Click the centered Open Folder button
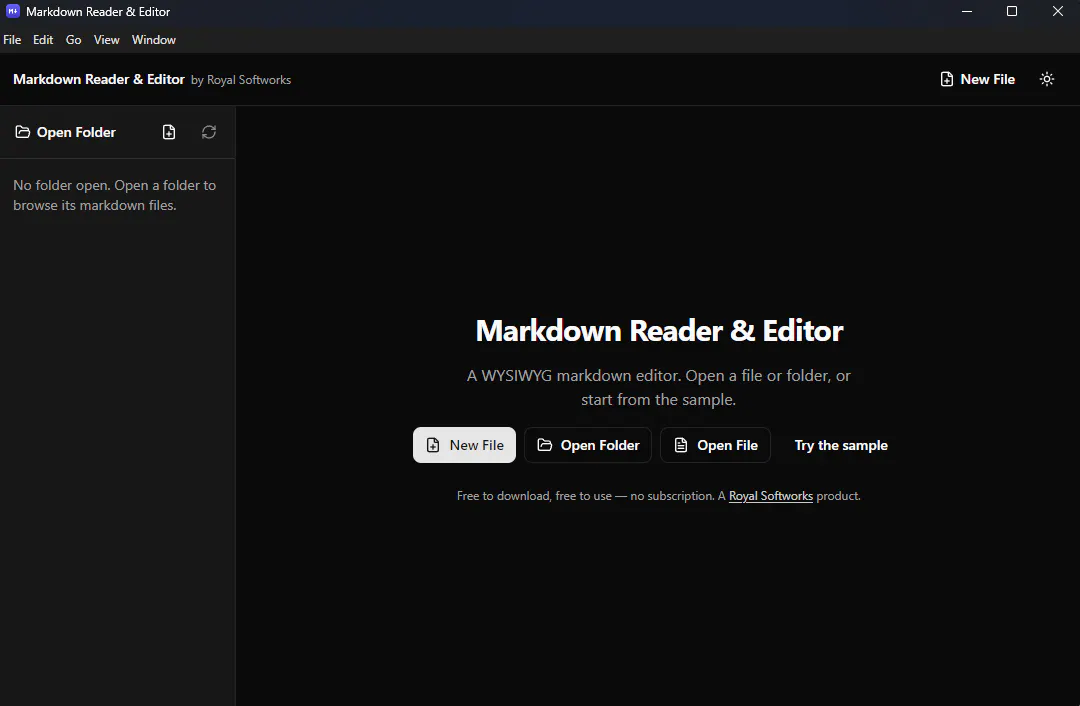The width and height of the screenshot is (1080, 706). 588,445
